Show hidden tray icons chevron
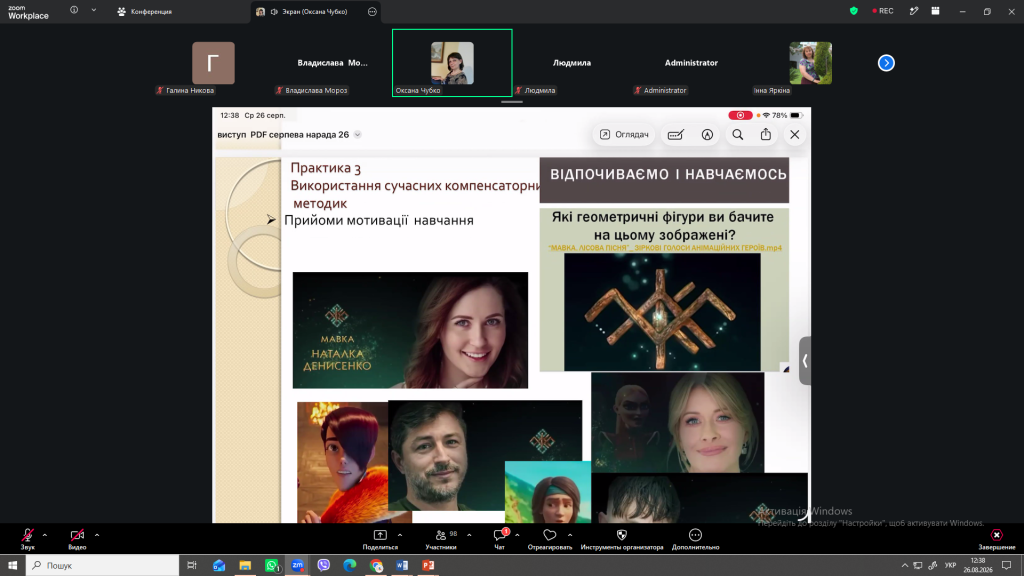The image size is (1024, 576). [904, 566]
